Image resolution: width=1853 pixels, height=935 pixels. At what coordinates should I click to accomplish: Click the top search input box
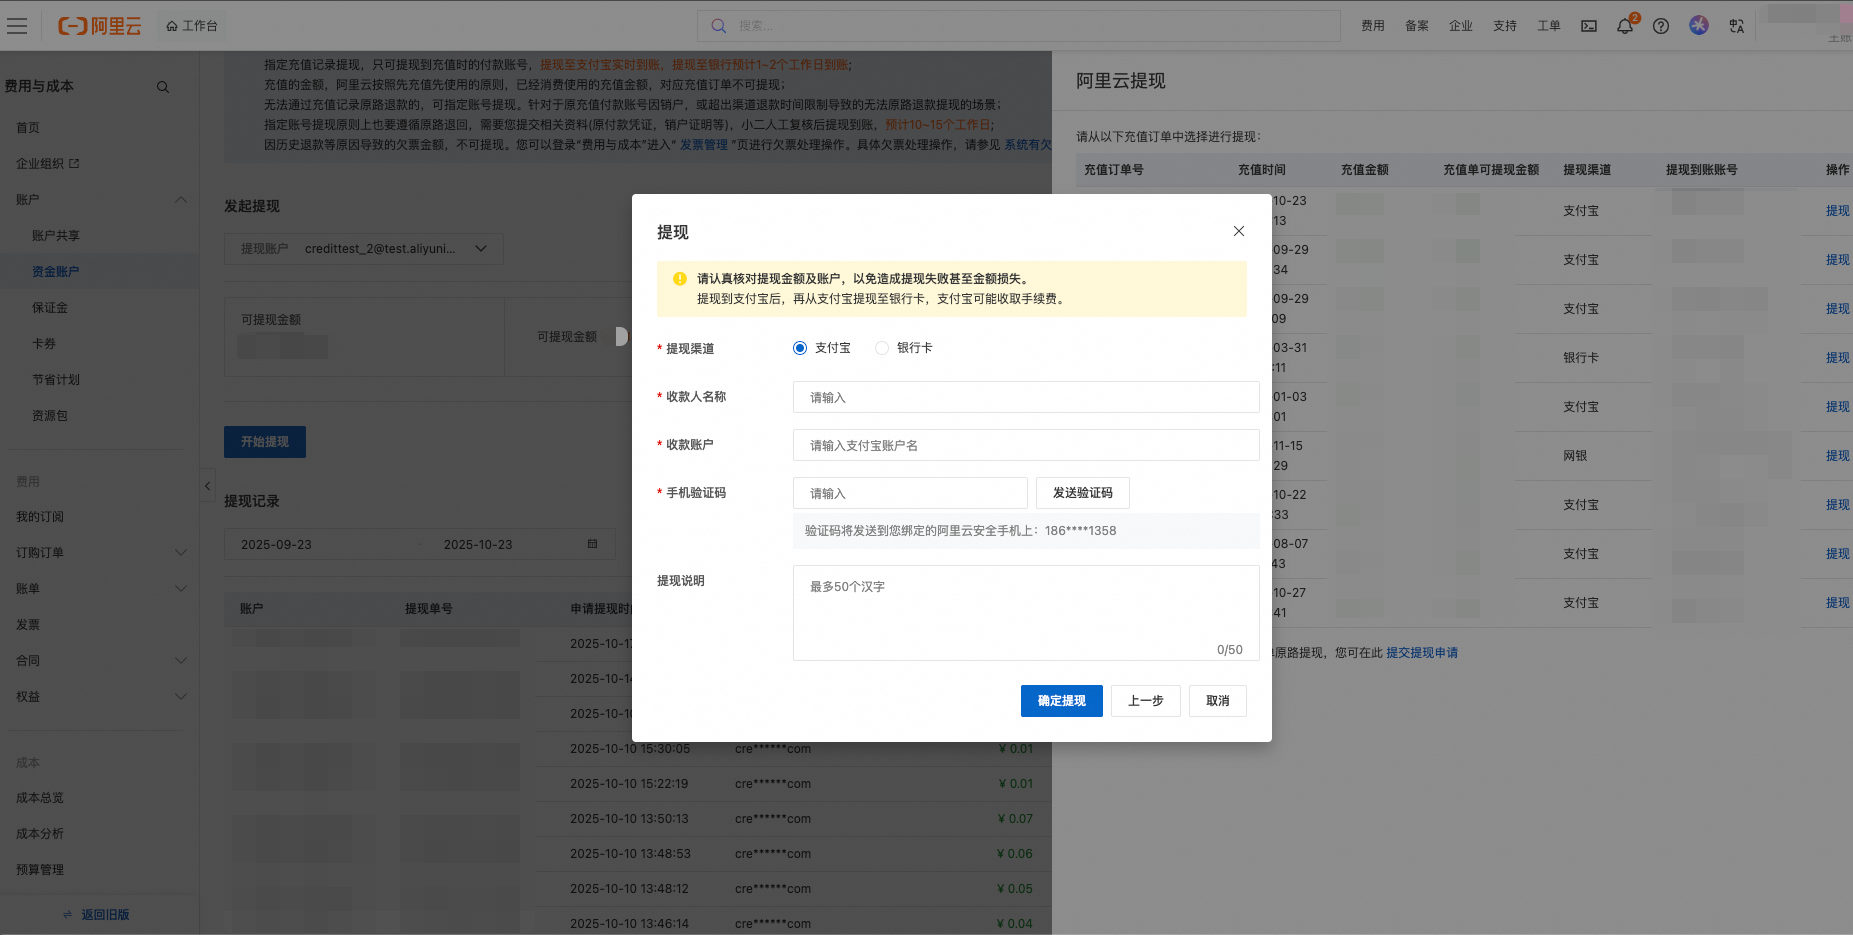[1018, 26]
